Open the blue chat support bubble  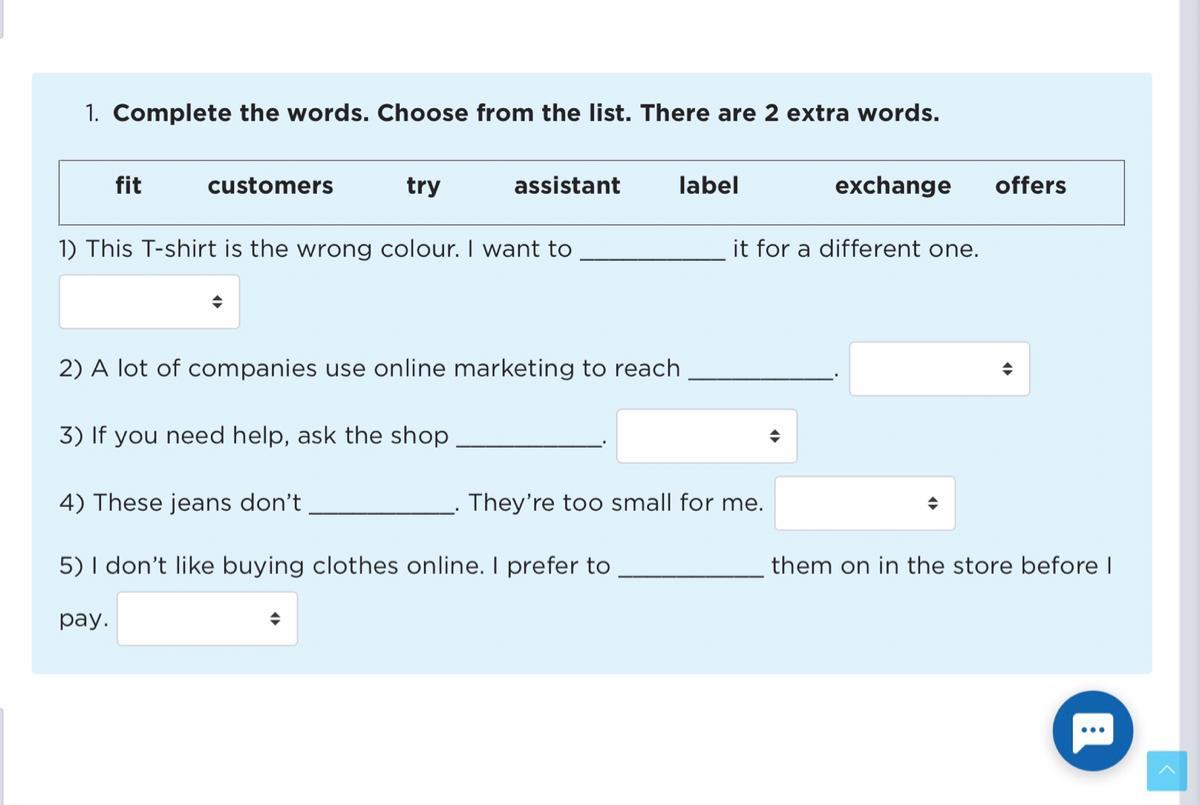tap(1092, 731)
